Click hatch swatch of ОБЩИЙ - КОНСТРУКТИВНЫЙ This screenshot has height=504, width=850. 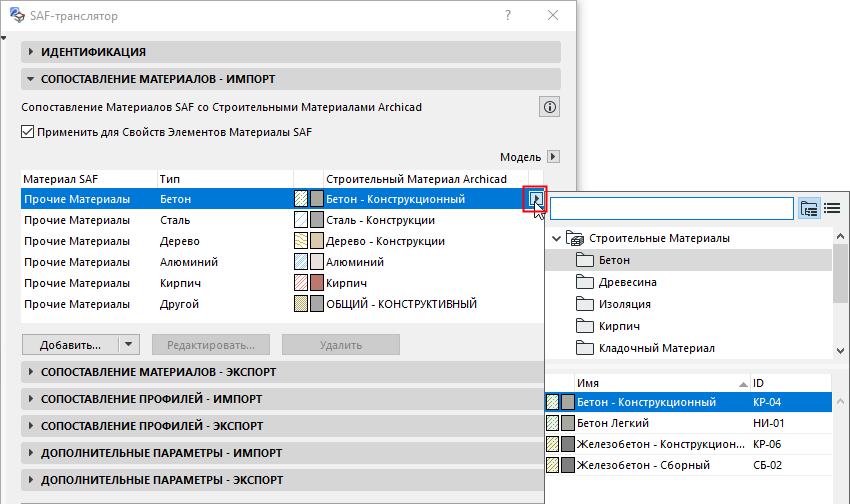(x=301, y=304)
